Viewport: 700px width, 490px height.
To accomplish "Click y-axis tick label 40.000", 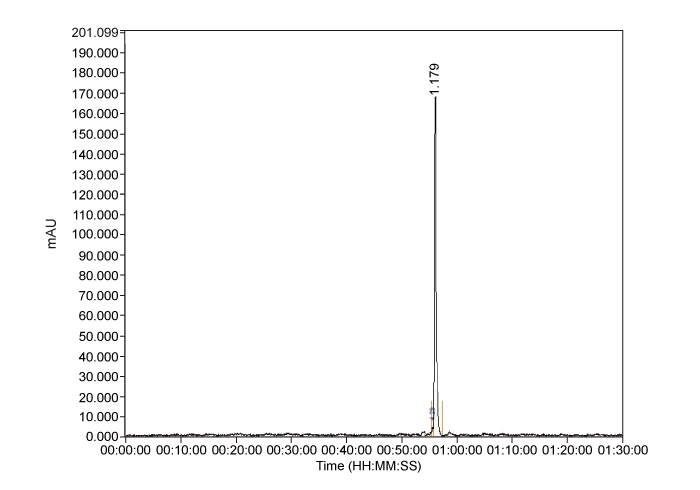I will tap(99, 356).
